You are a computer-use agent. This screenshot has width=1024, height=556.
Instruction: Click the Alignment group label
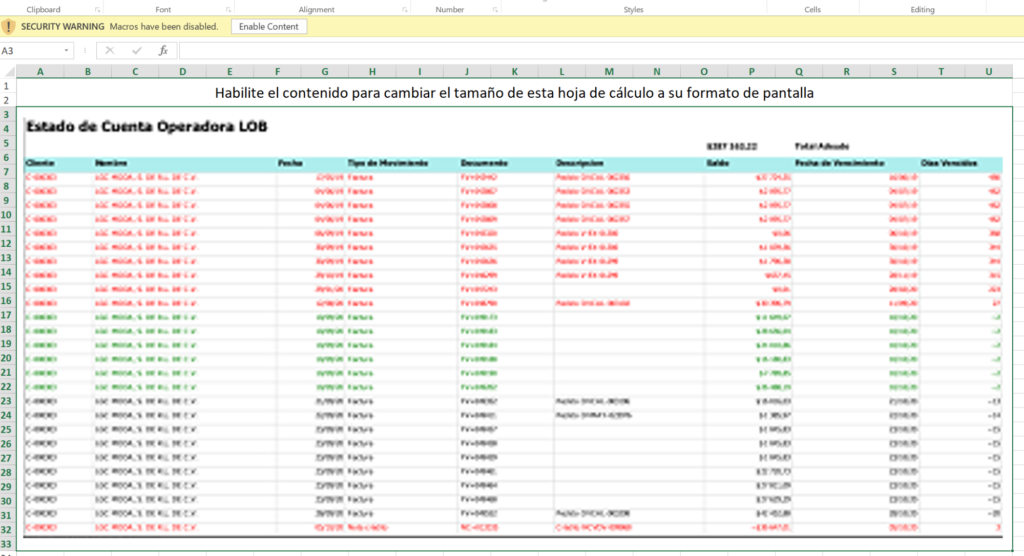317,10
